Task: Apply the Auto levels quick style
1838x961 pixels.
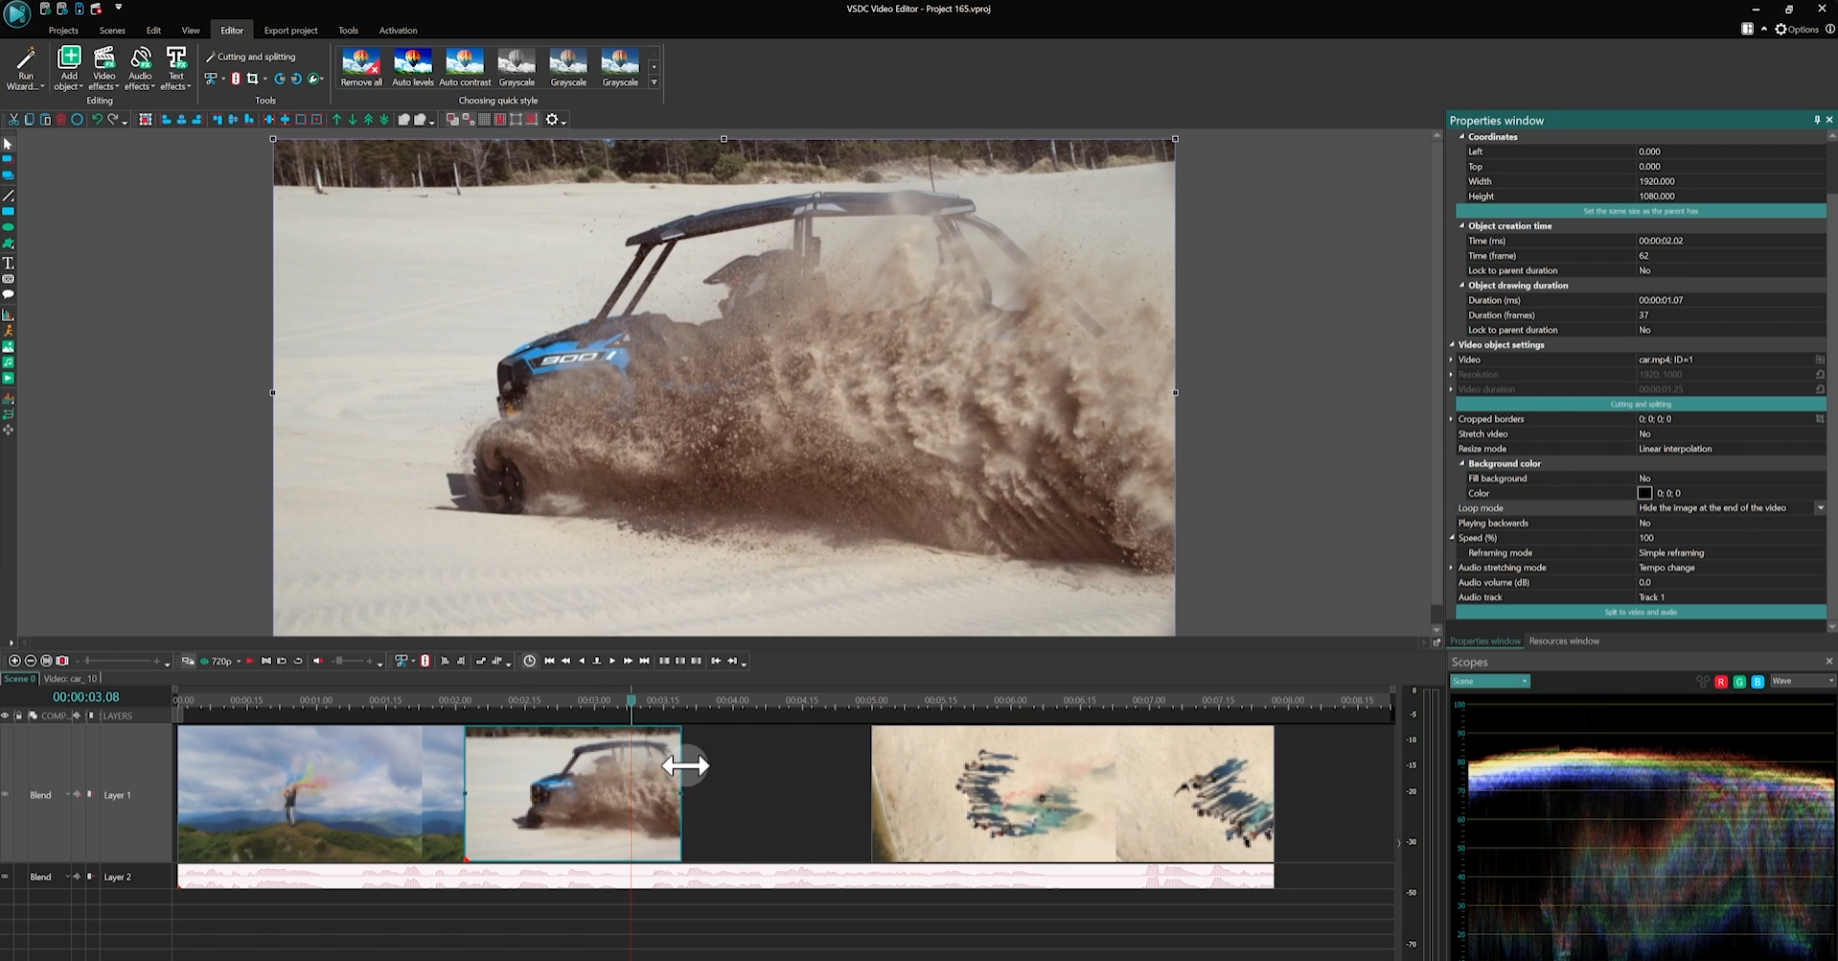Action: (413, 68)
